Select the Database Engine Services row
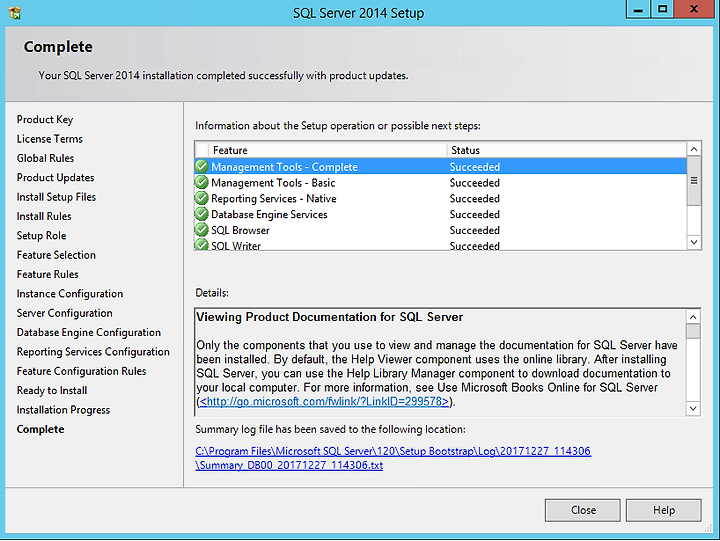 tap(441, 214)
